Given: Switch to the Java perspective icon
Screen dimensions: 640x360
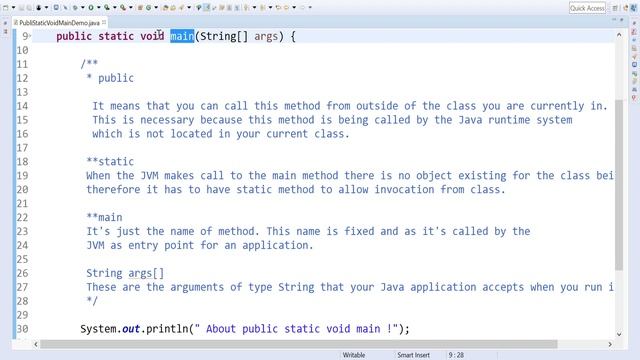Looking at the screenshot, I should point(634,8).
